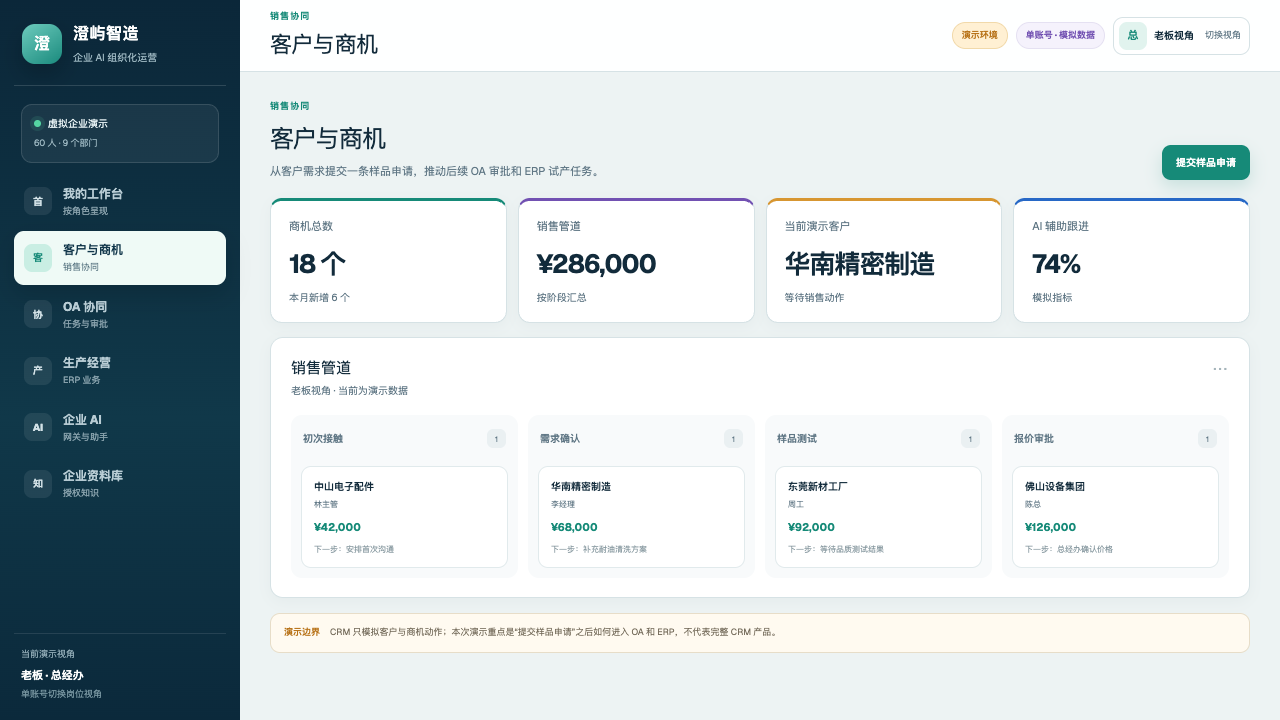This screenshot has height=720, width=1280.
Task: Click the 样品测试 count badge
Action: click(x=970, y=438)
